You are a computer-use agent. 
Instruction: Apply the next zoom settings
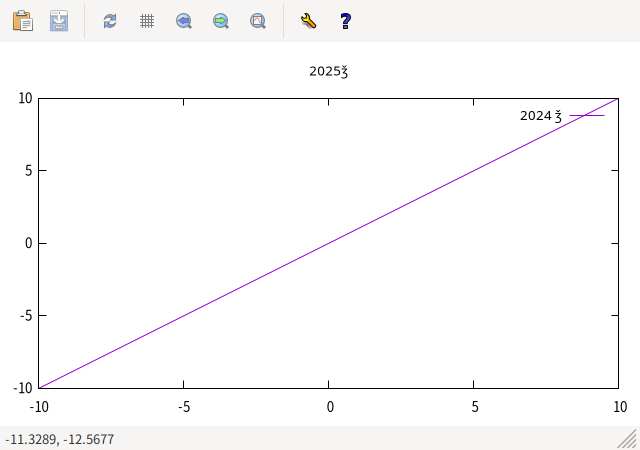tap(221, 20)
